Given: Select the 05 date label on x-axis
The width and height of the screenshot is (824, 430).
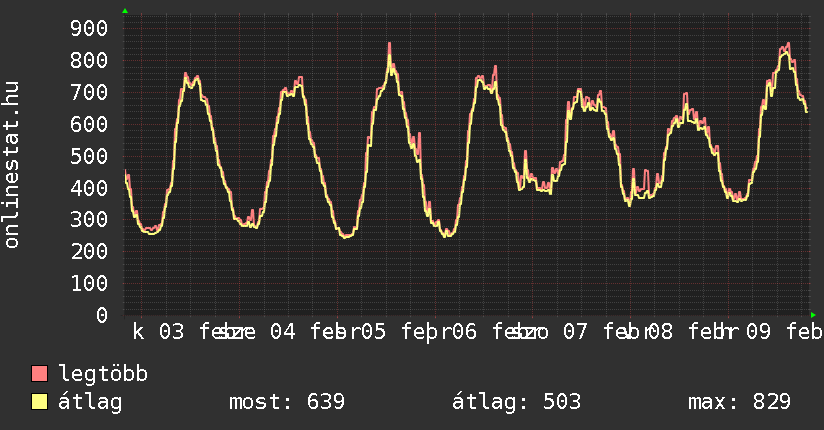Looking at the screenshot, I should pos(373,331).
